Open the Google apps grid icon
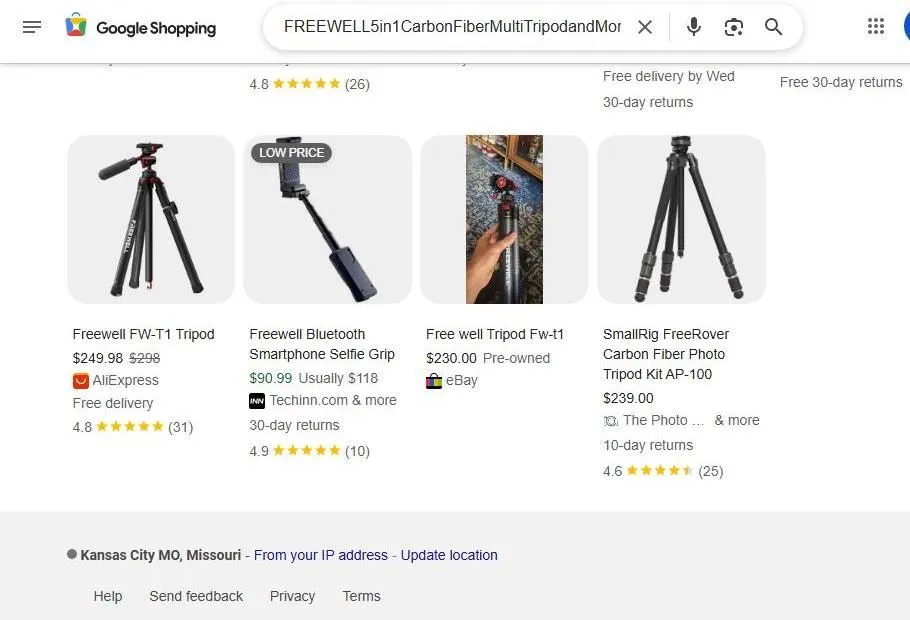 click(877, 25)
